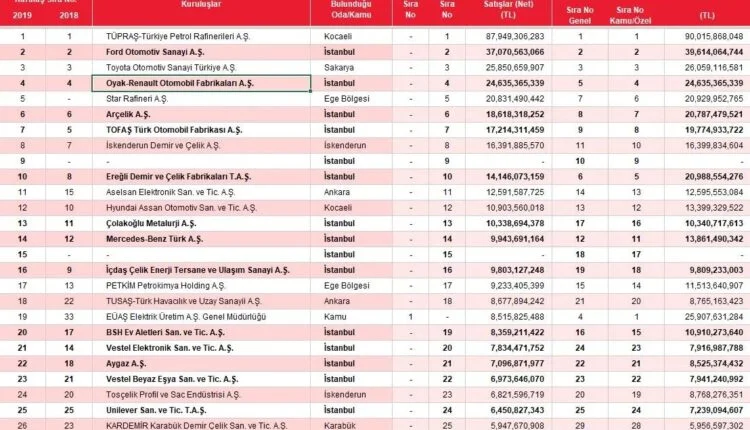The width and height of the screenshot is (750, 430).
Task: Select the cell 'BSH Ev Aletleri San. ve Tic. A.Ş.'
Action: tap(201, 332)
